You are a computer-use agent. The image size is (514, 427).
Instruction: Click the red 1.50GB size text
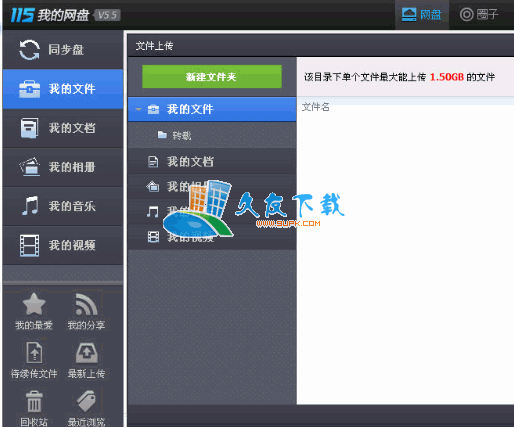(446, 77)
